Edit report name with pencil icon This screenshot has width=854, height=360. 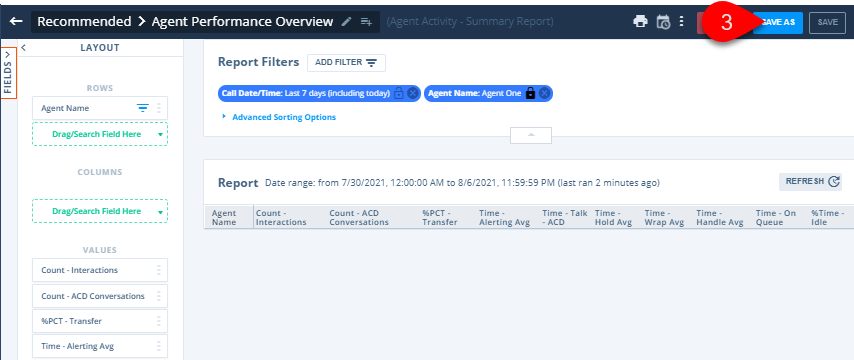pyautogui.click(x=346, y=22)
